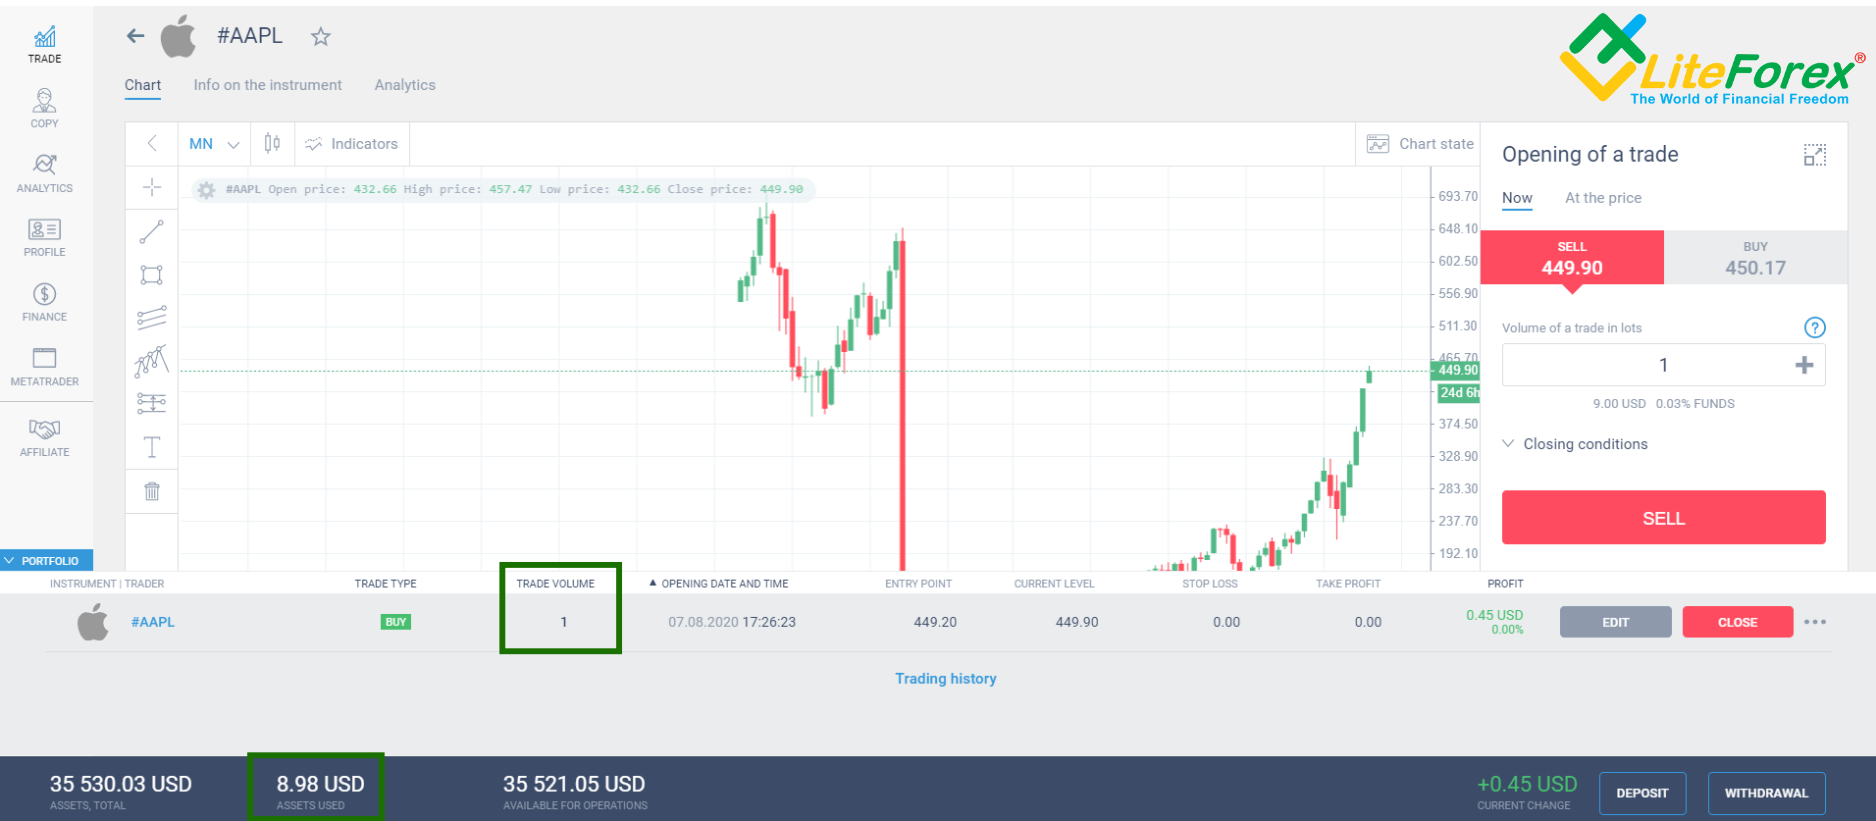Screen dimensions: 1876x821
Task: Open the Trading history link
Action: coord(945,679)
